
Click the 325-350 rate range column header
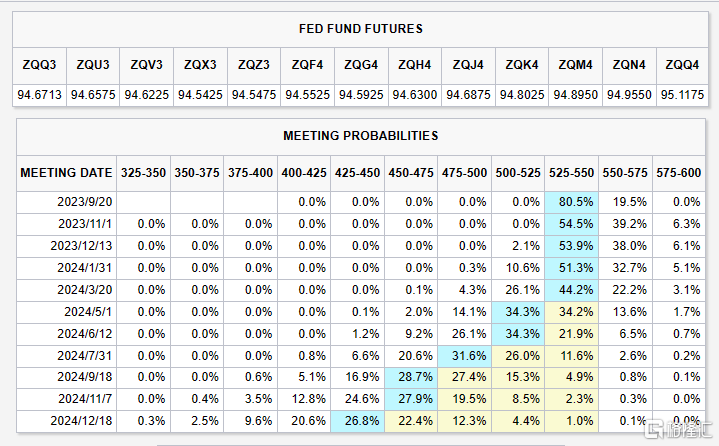(x=143, y=173)
